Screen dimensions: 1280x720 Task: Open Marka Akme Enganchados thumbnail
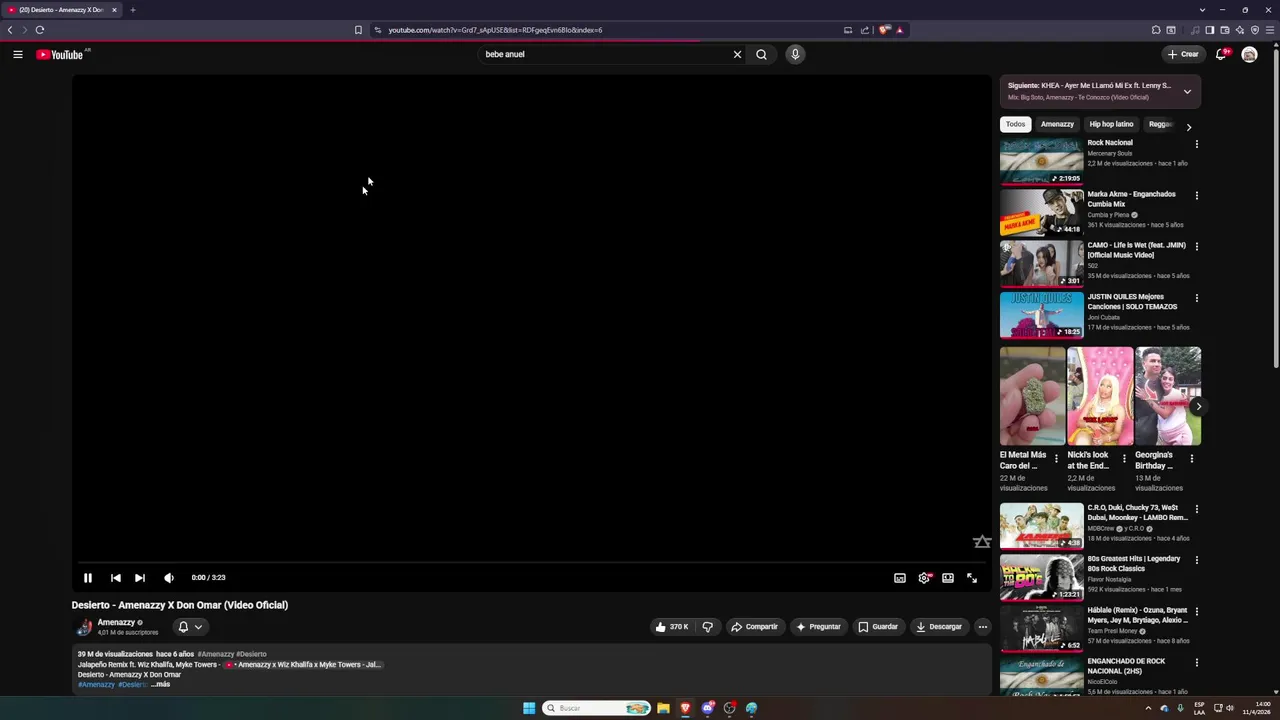click(x=1041, y=212)
